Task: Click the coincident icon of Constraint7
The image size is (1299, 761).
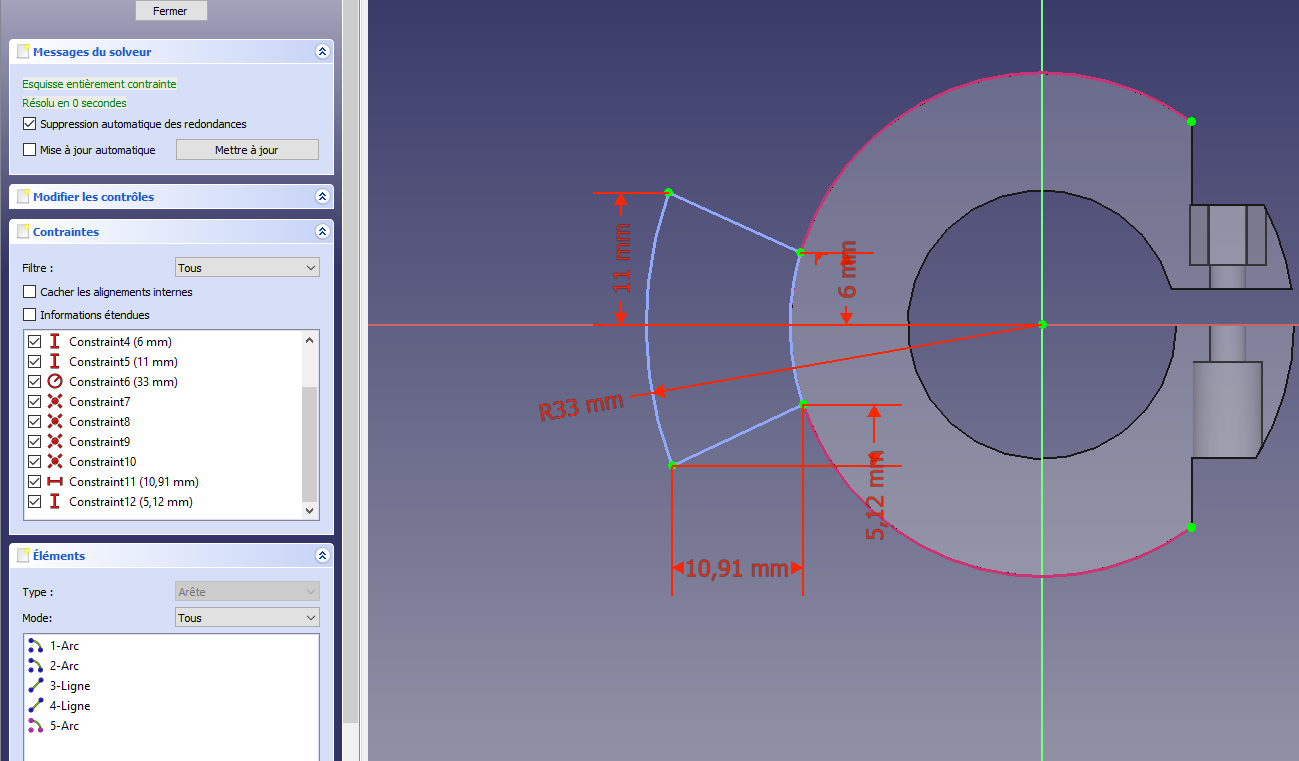Action: tap(55, 402)
